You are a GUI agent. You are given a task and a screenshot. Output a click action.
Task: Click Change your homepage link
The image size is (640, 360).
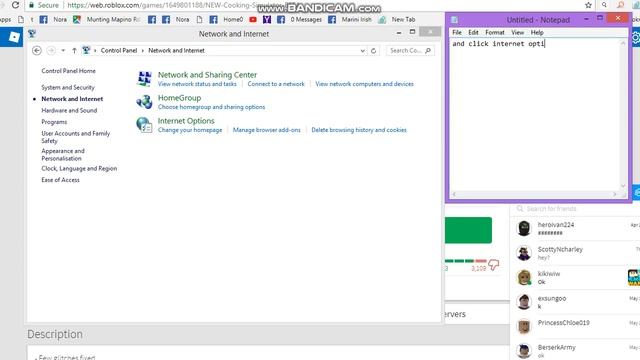pos(190,130)
